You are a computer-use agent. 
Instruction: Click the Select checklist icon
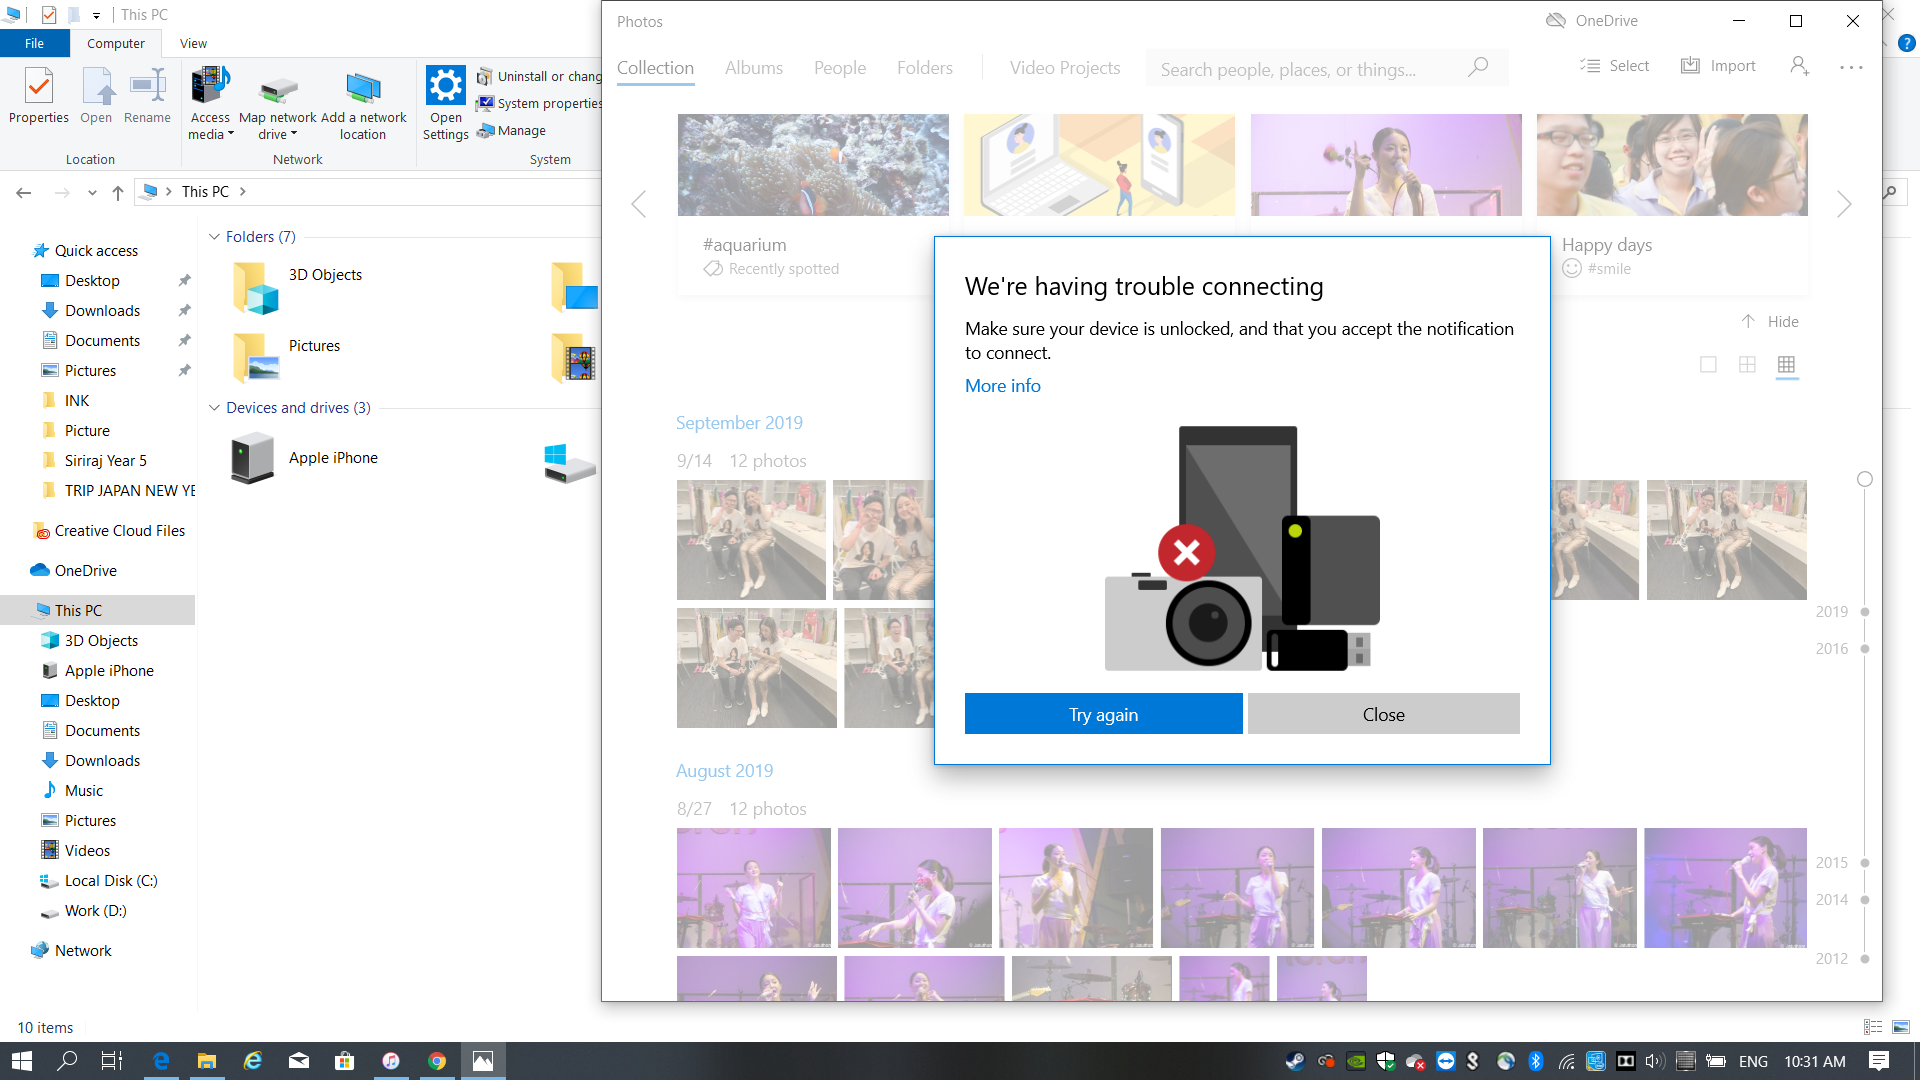[1590, 66]
